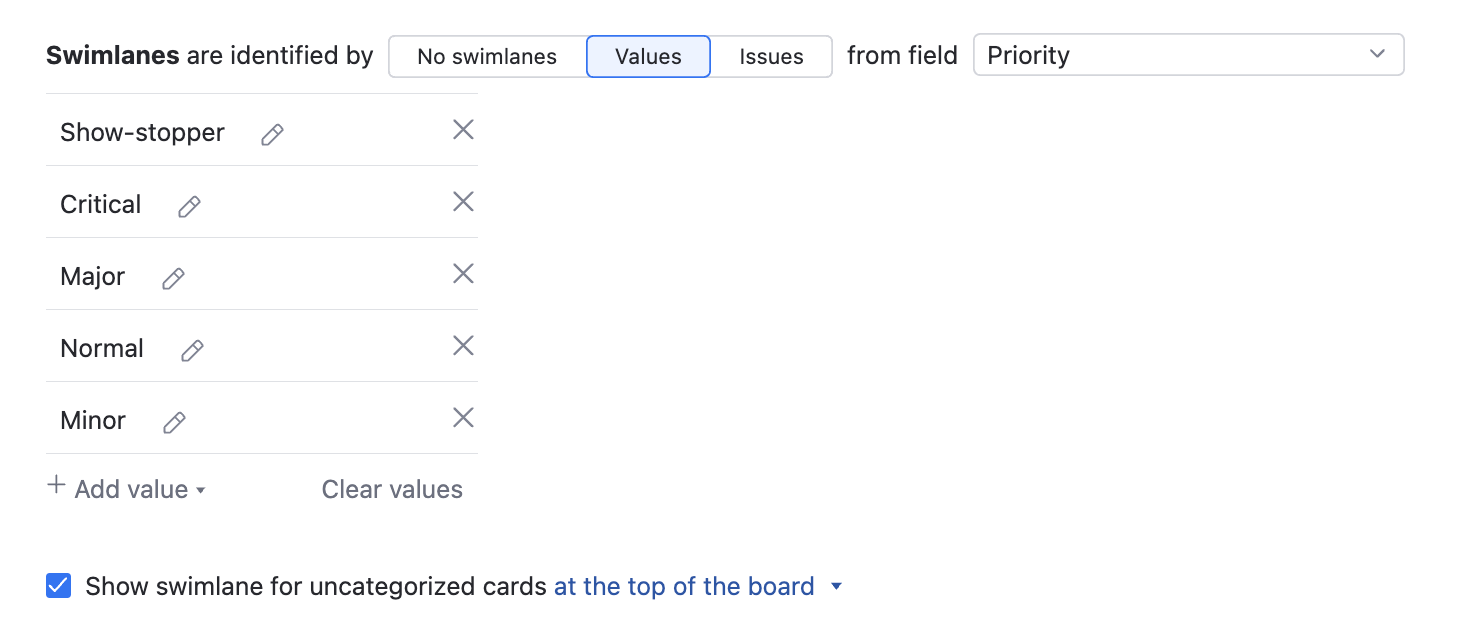
Task: Open the uncategorized swimlane position dropdown arrow
Action: 837,587
